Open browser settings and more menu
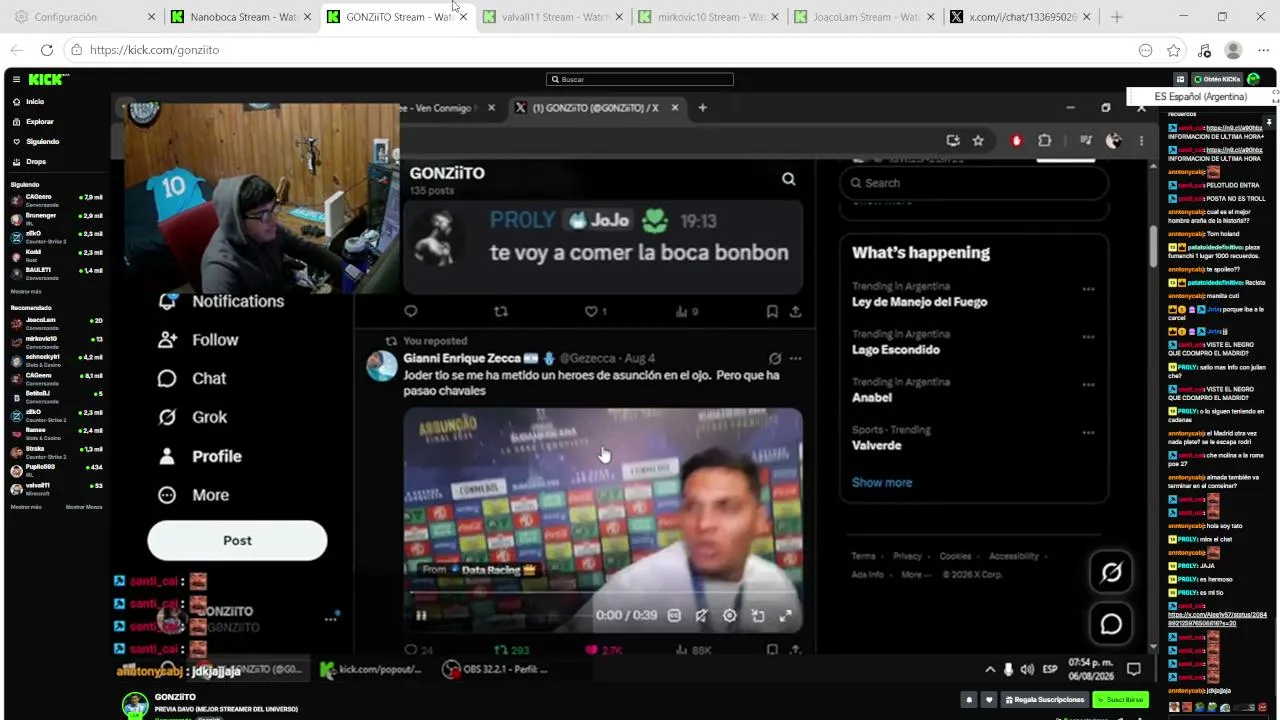The height and width of the screenshot is (720, 1280). (1262, 50)
